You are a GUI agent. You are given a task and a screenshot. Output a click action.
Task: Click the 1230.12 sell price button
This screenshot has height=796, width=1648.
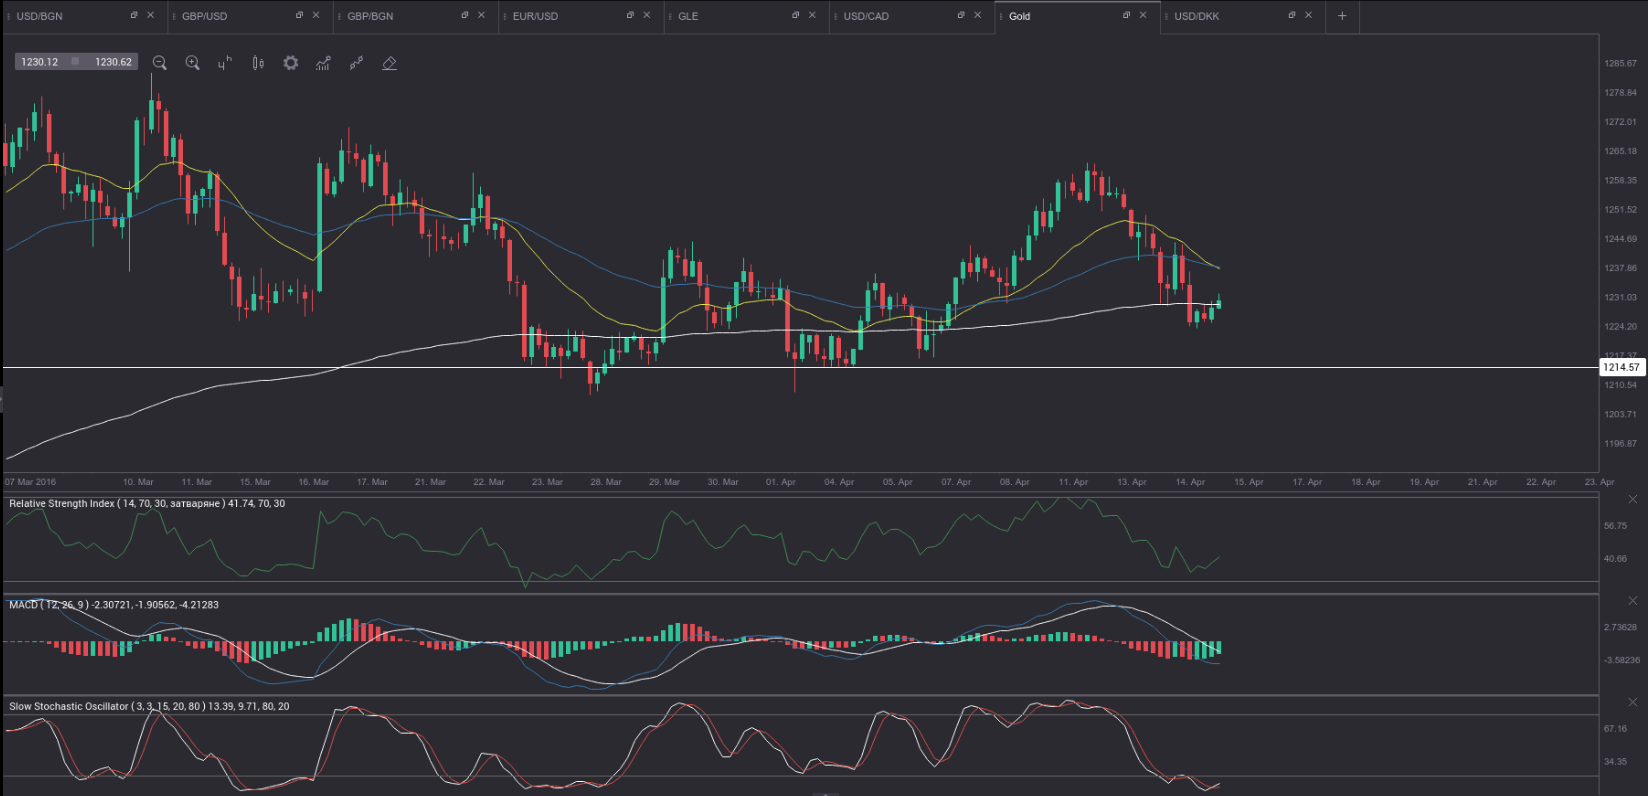tap(40, 62)
